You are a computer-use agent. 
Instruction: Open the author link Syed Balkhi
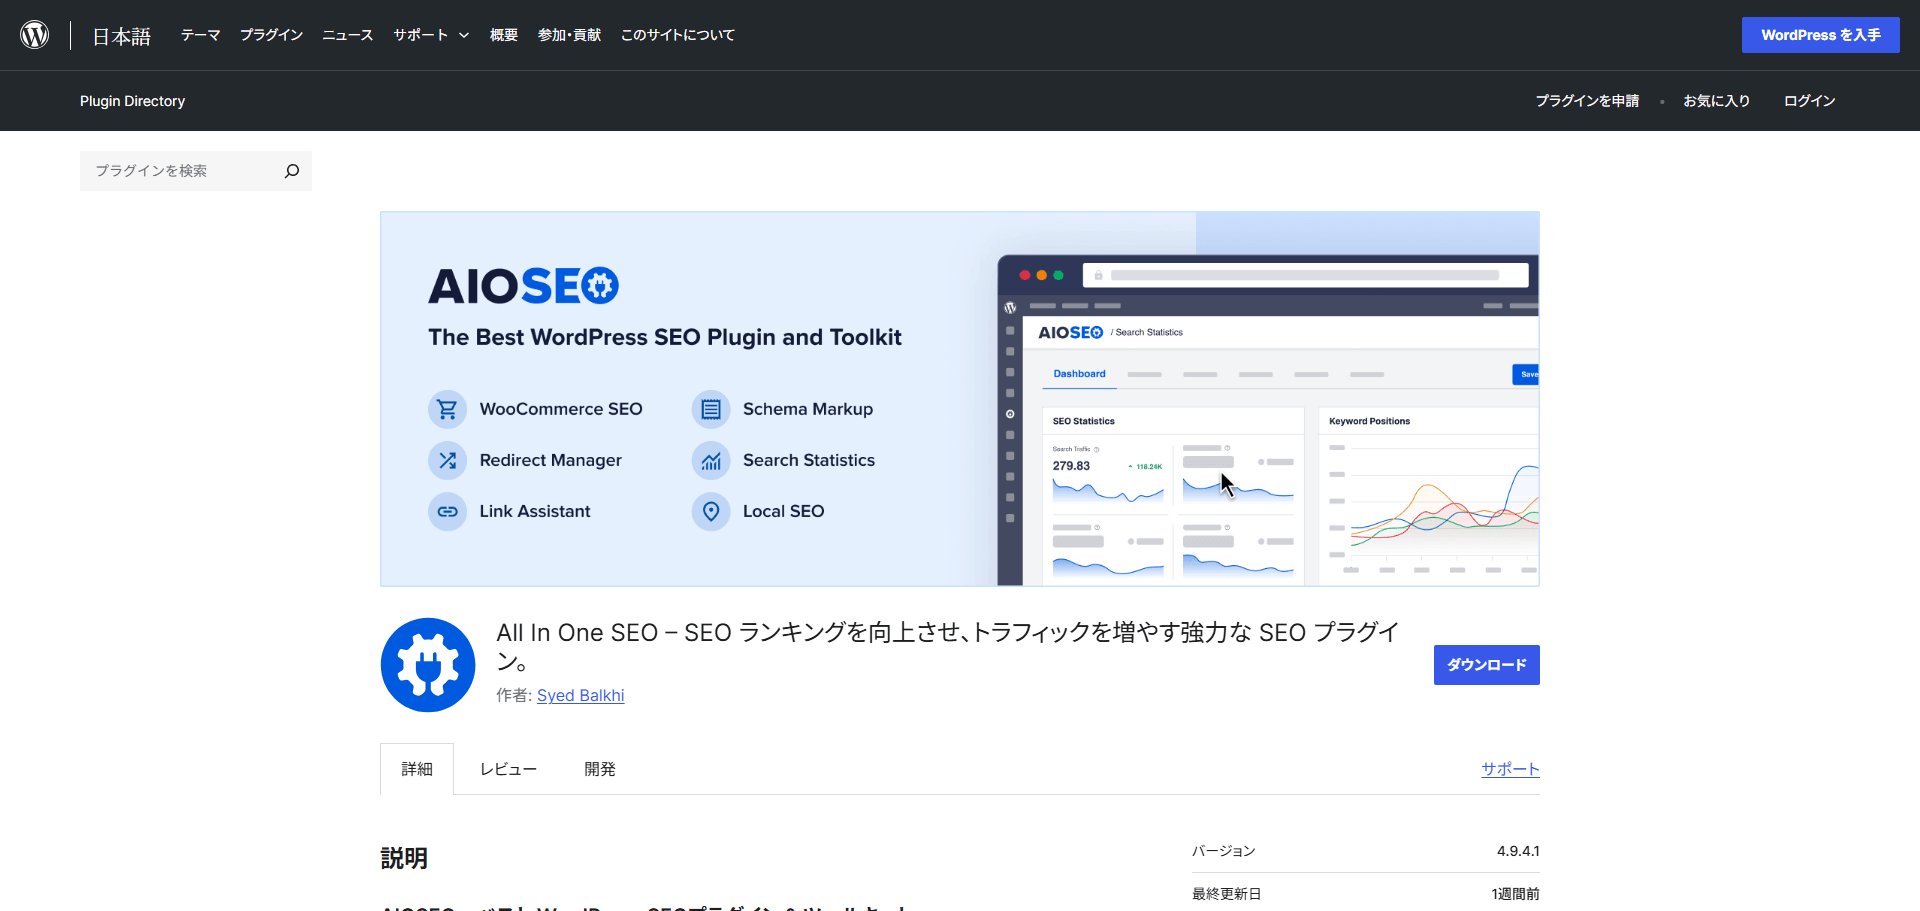click(x=581, y=695)
